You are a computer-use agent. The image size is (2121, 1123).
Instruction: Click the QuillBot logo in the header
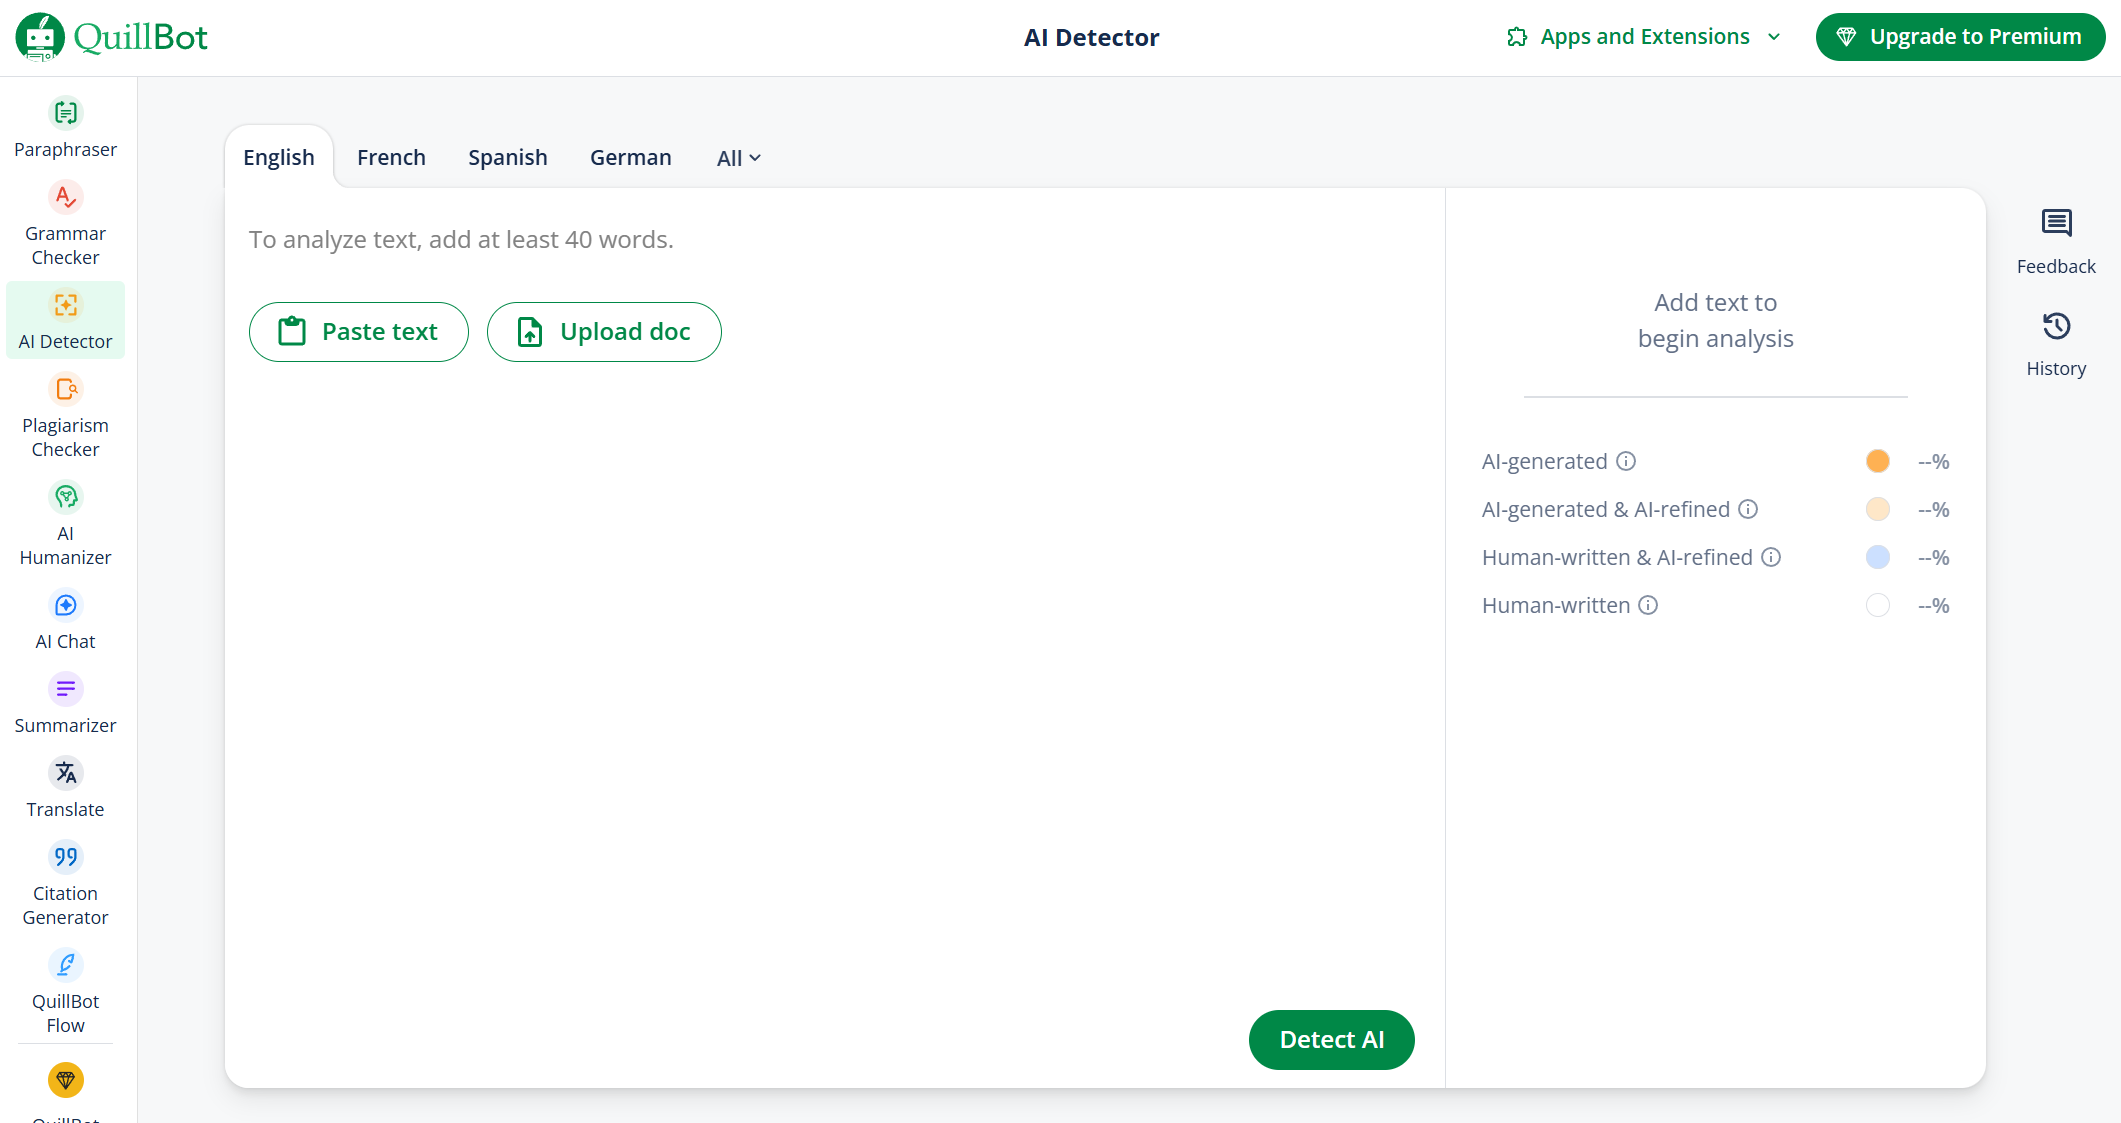point(112,37)
